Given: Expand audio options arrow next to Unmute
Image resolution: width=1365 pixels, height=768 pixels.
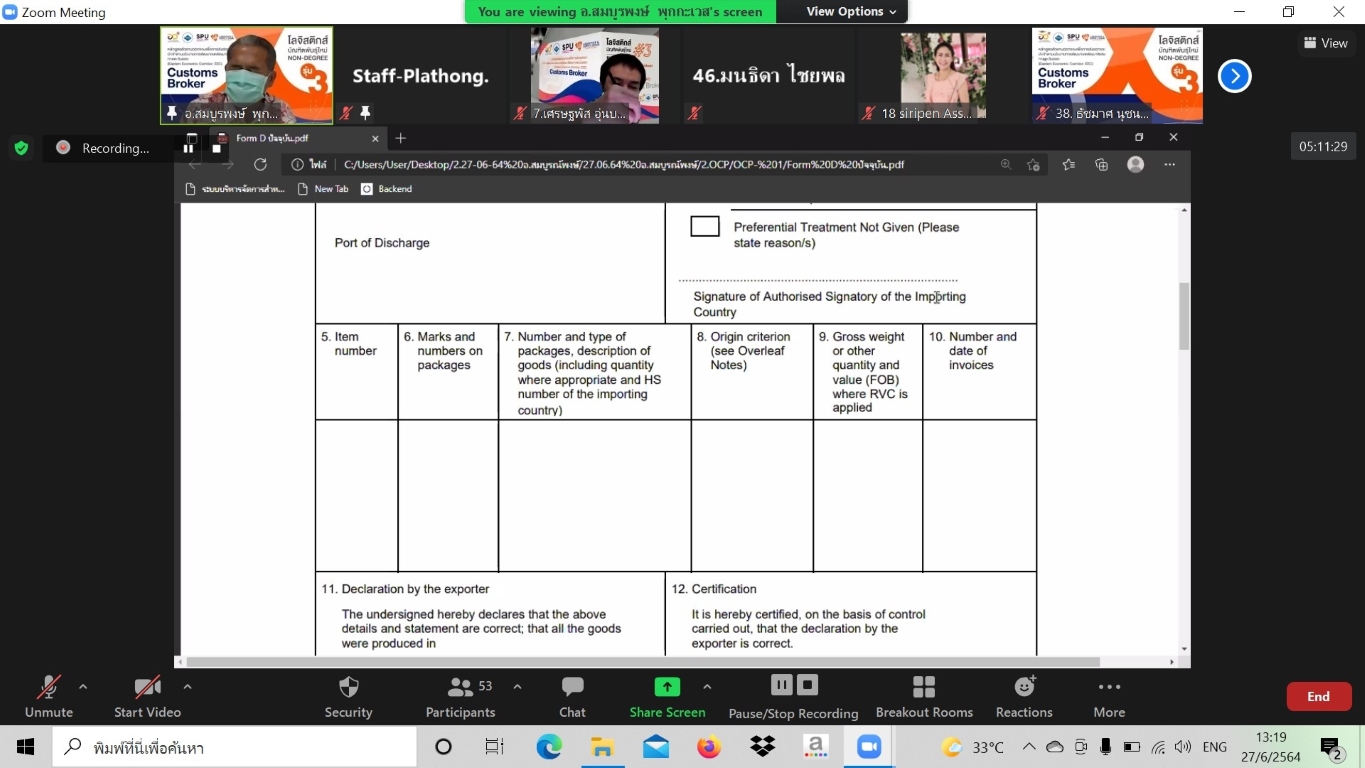Looking at the screenshot, I should (x=83, y=687).
